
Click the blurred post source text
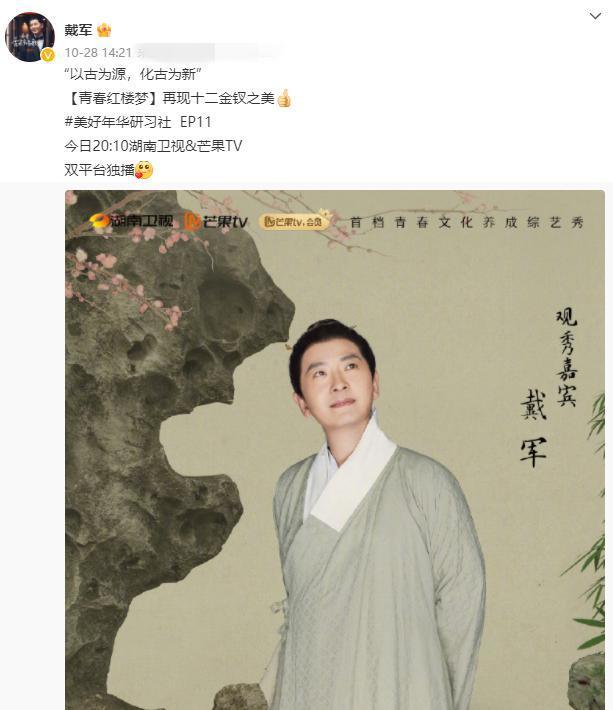[208, 52]
